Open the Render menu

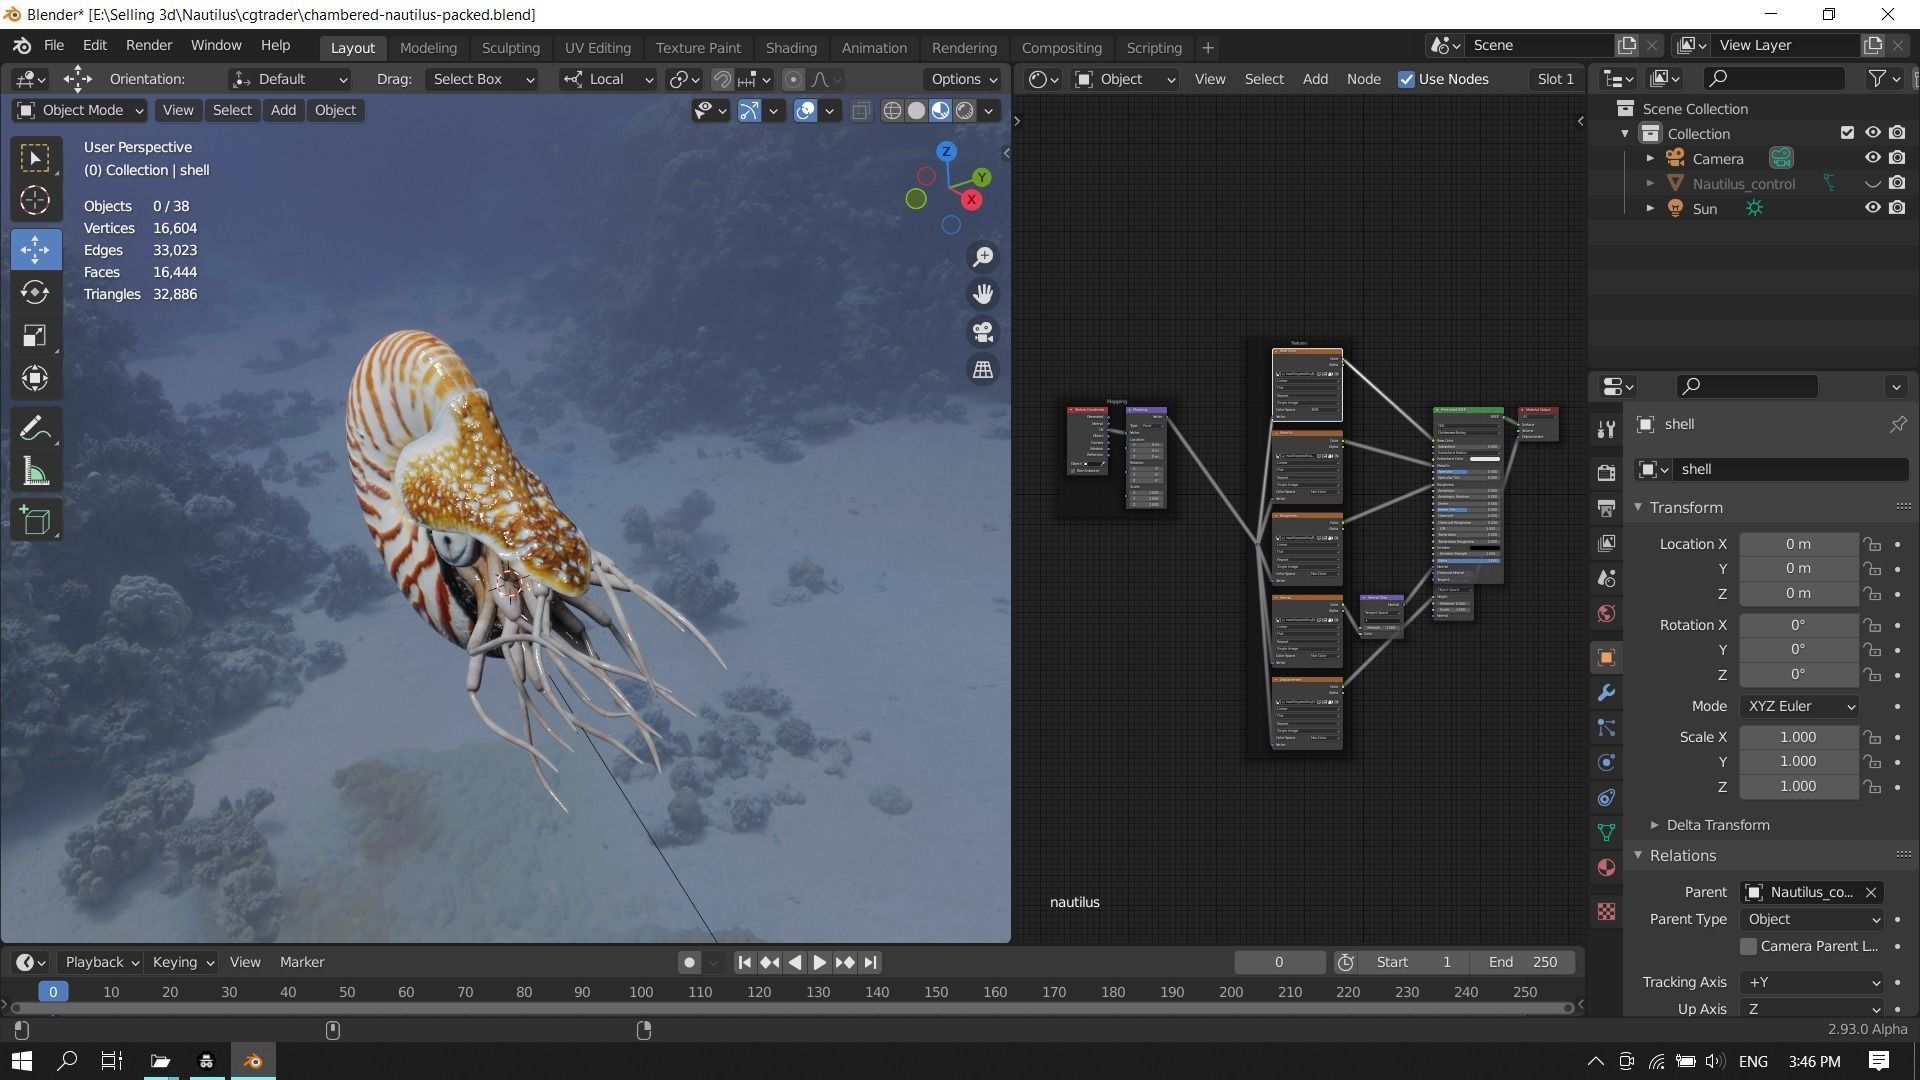(149, 46)
